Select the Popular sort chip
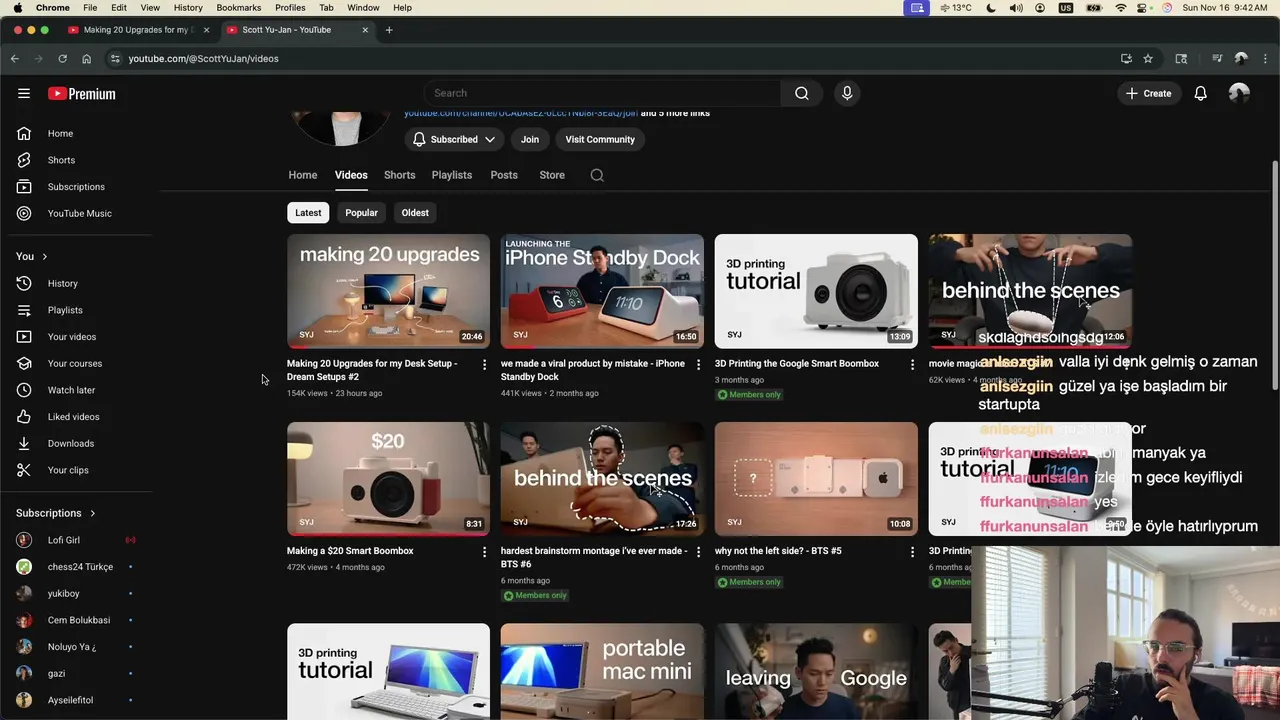 pos(361,213)
